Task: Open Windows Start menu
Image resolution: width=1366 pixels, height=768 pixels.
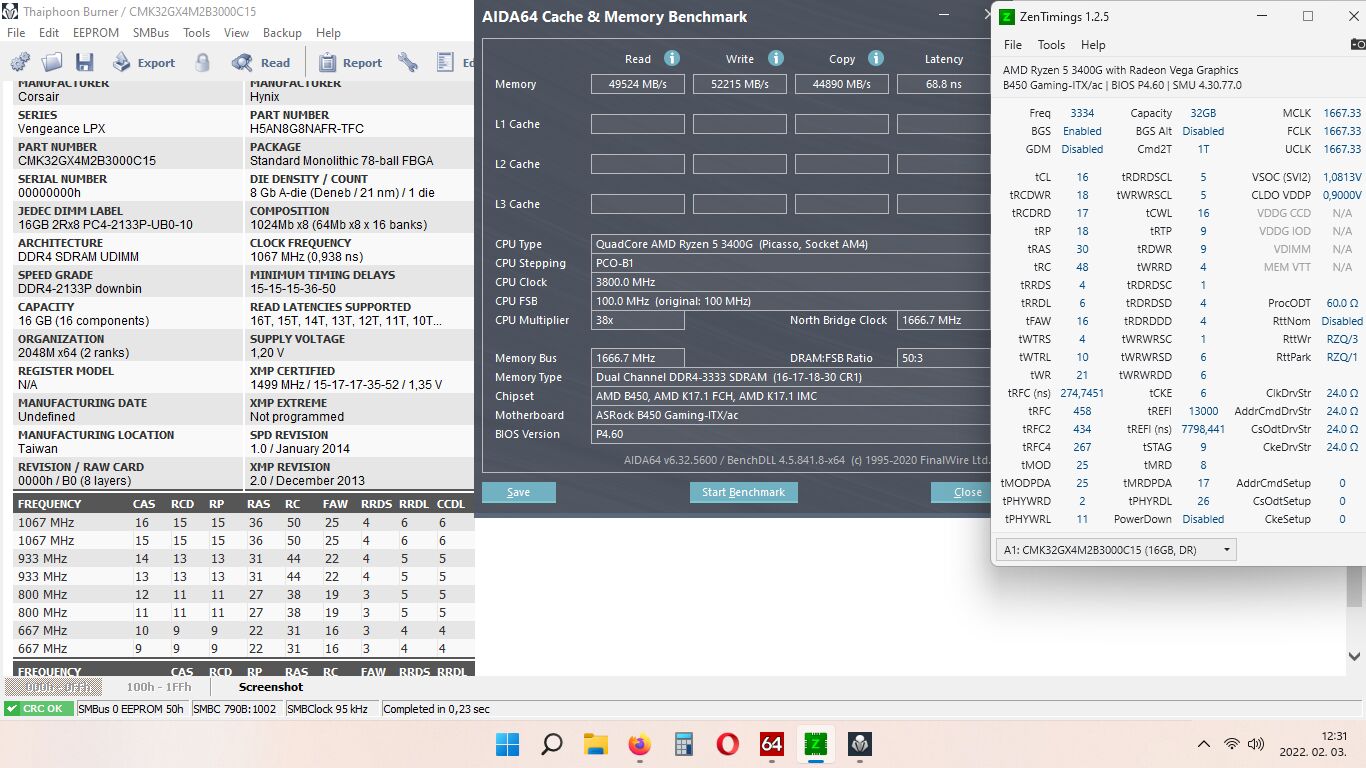Action: (507, 744)
